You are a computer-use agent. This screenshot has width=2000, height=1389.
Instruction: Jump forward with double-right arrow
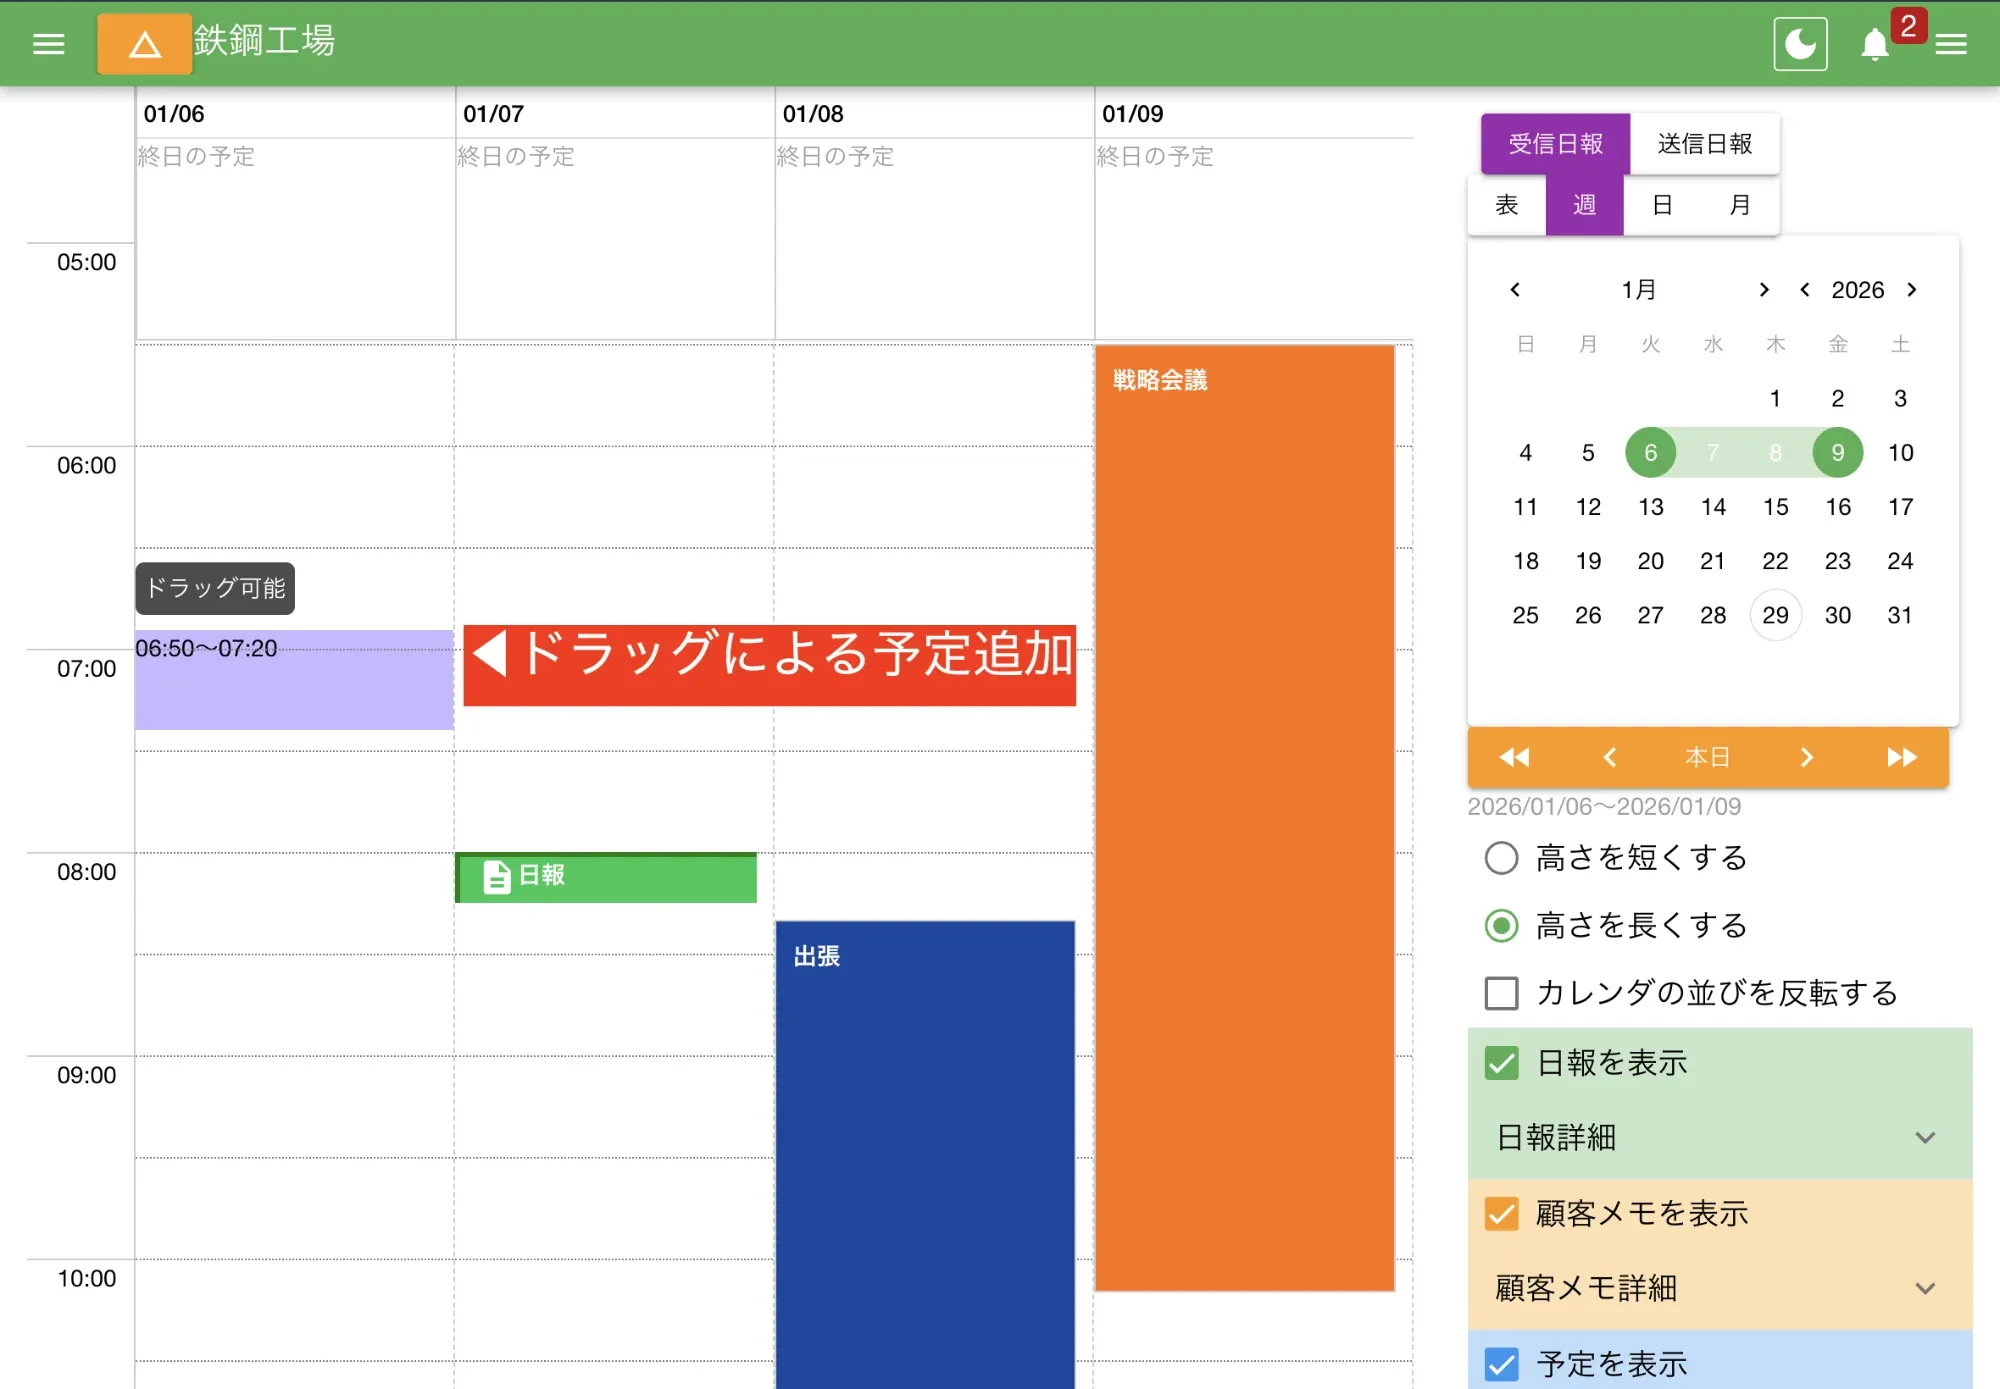pyautogui.click(x=1901, y=757)
